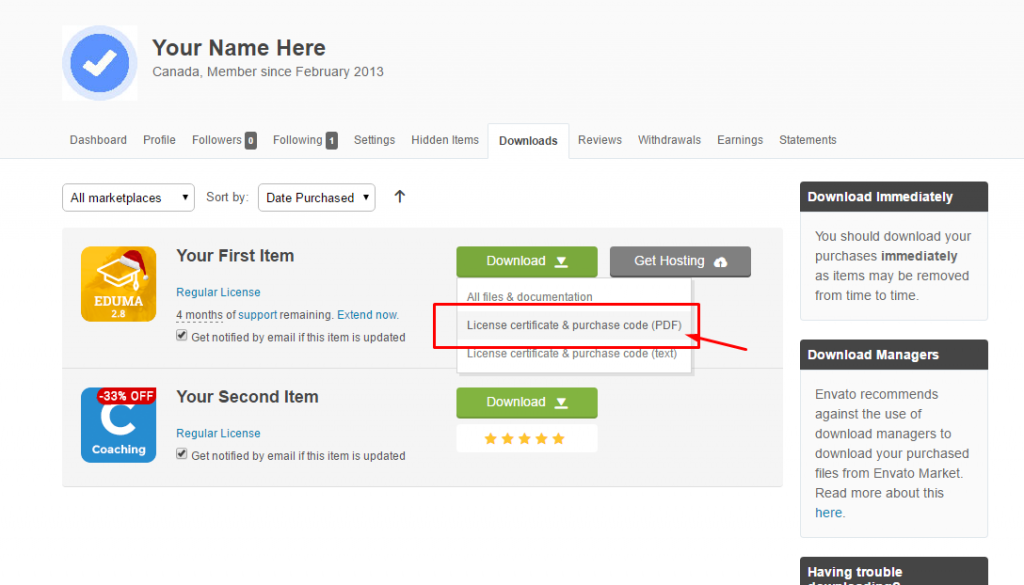Open the Settings tab
Viewport: 1024px width, 585px height.
click(x=374, y=140)
